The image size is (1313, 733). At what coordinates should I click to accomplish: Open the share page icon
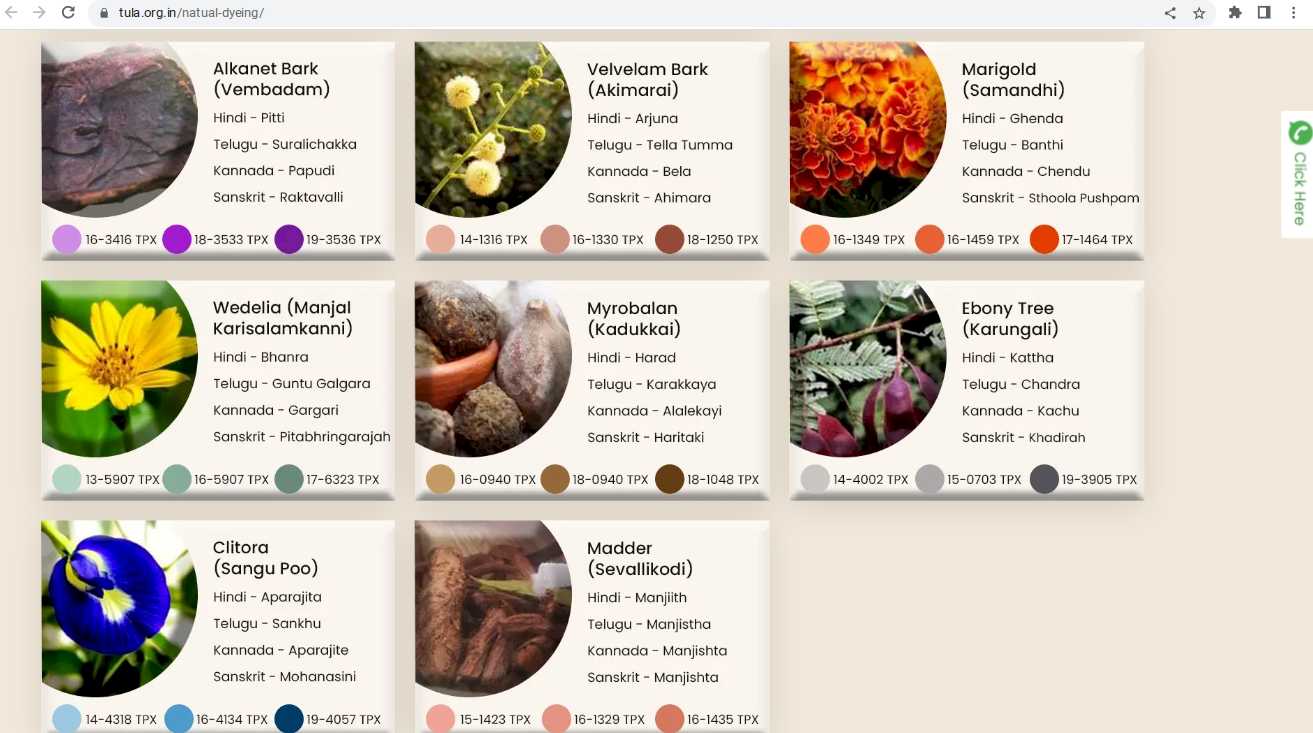1170,13
